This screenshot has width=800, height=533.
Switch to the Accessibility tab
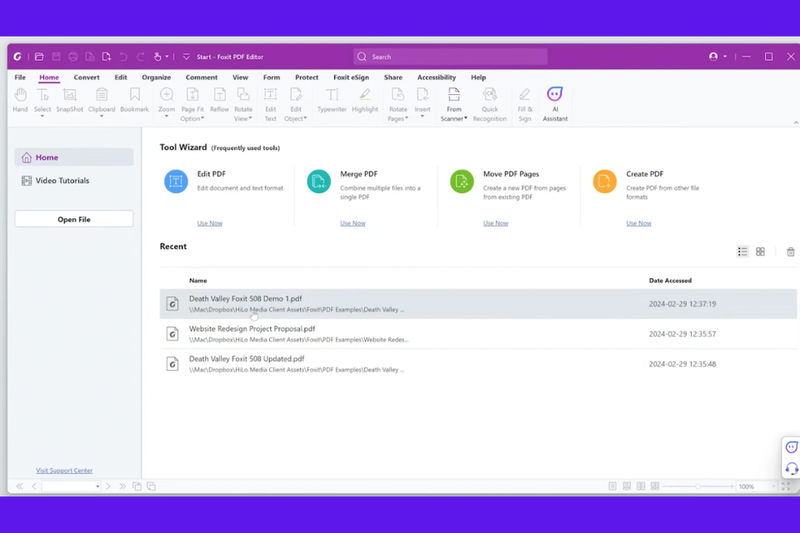tap(436, 78)
